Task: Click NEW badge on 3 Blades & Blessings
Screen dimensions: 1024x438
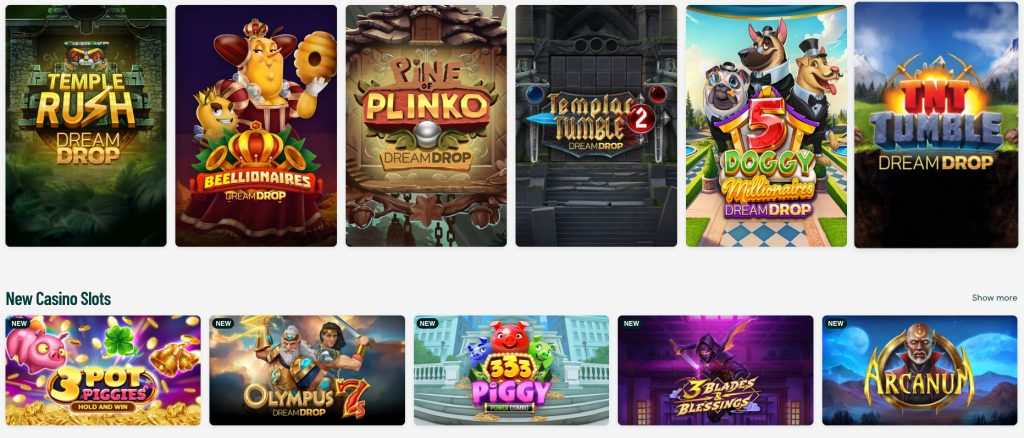Action: 632,323
